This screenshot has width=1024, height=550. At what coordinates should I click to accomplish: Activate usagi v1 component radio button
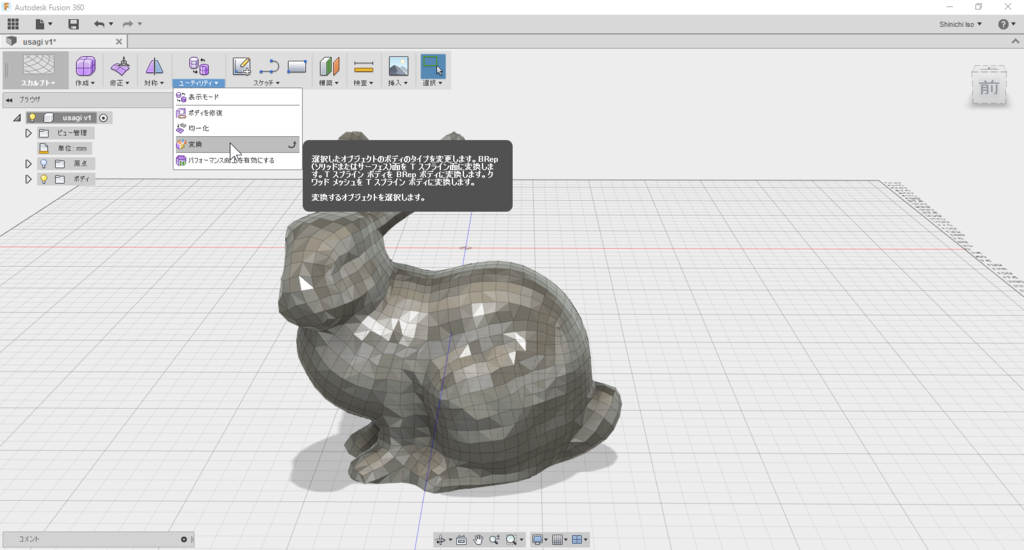click(x=103, y=118)
